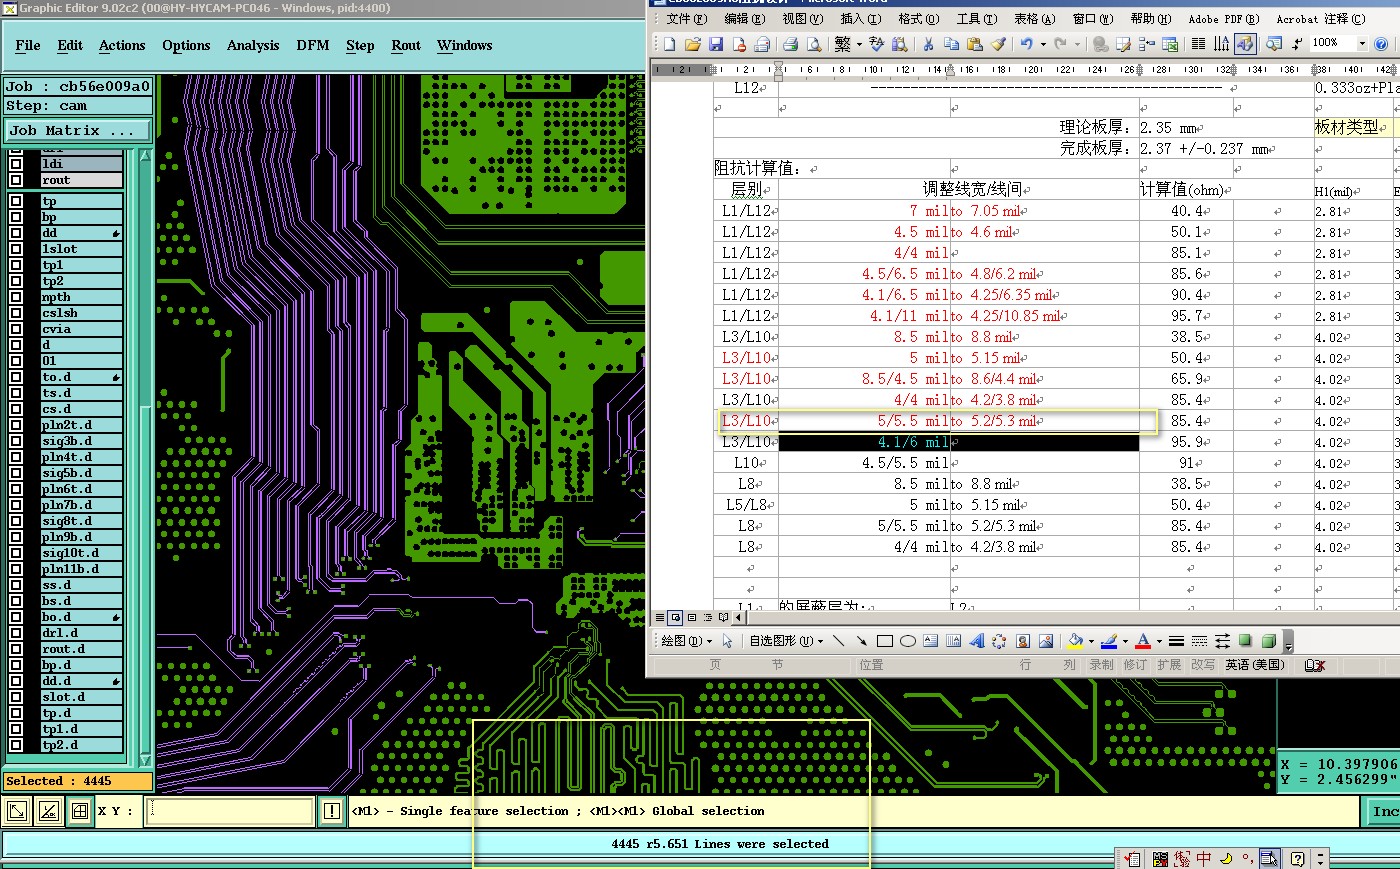Click the diagonal-arrow coordinate icon left of X Y
This screenshot has width=1400, height=869.
point(17,811)
